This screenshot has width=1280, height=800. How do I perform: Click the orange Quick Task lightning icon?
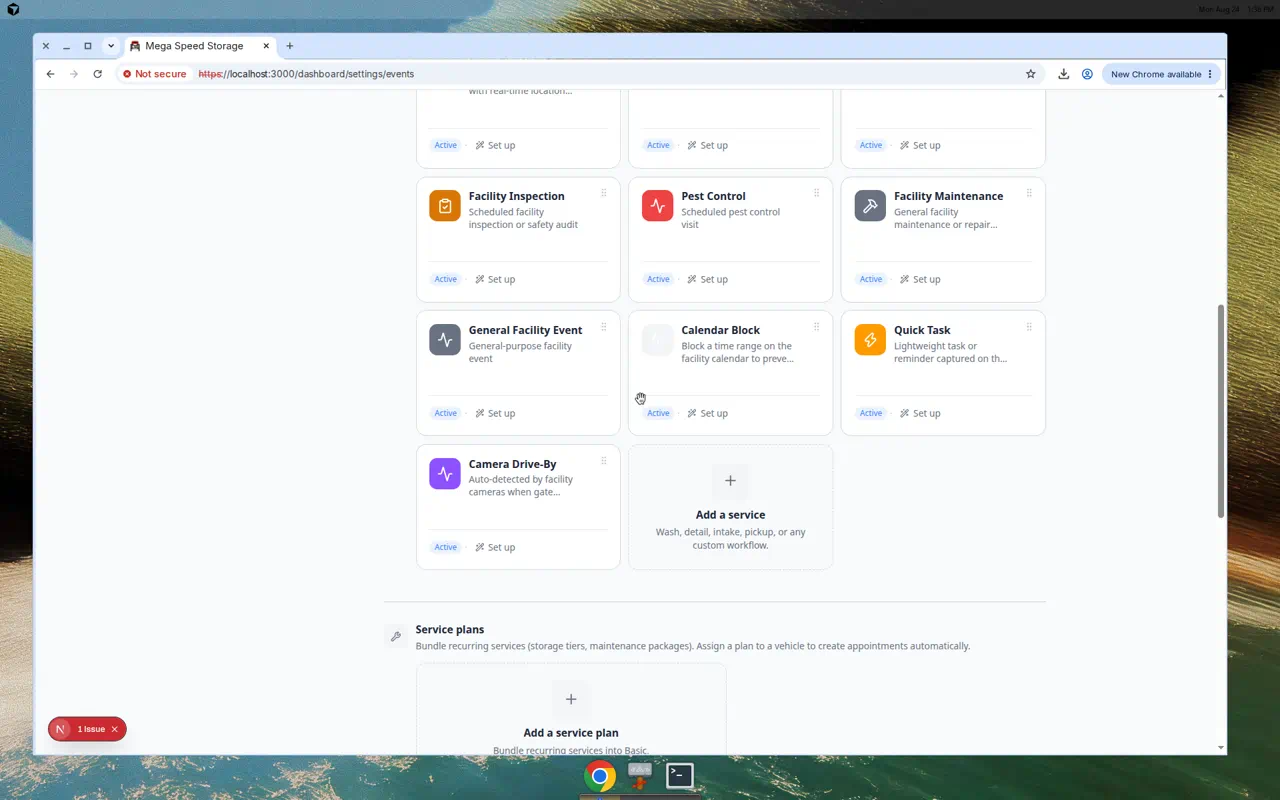coord(870,340)
